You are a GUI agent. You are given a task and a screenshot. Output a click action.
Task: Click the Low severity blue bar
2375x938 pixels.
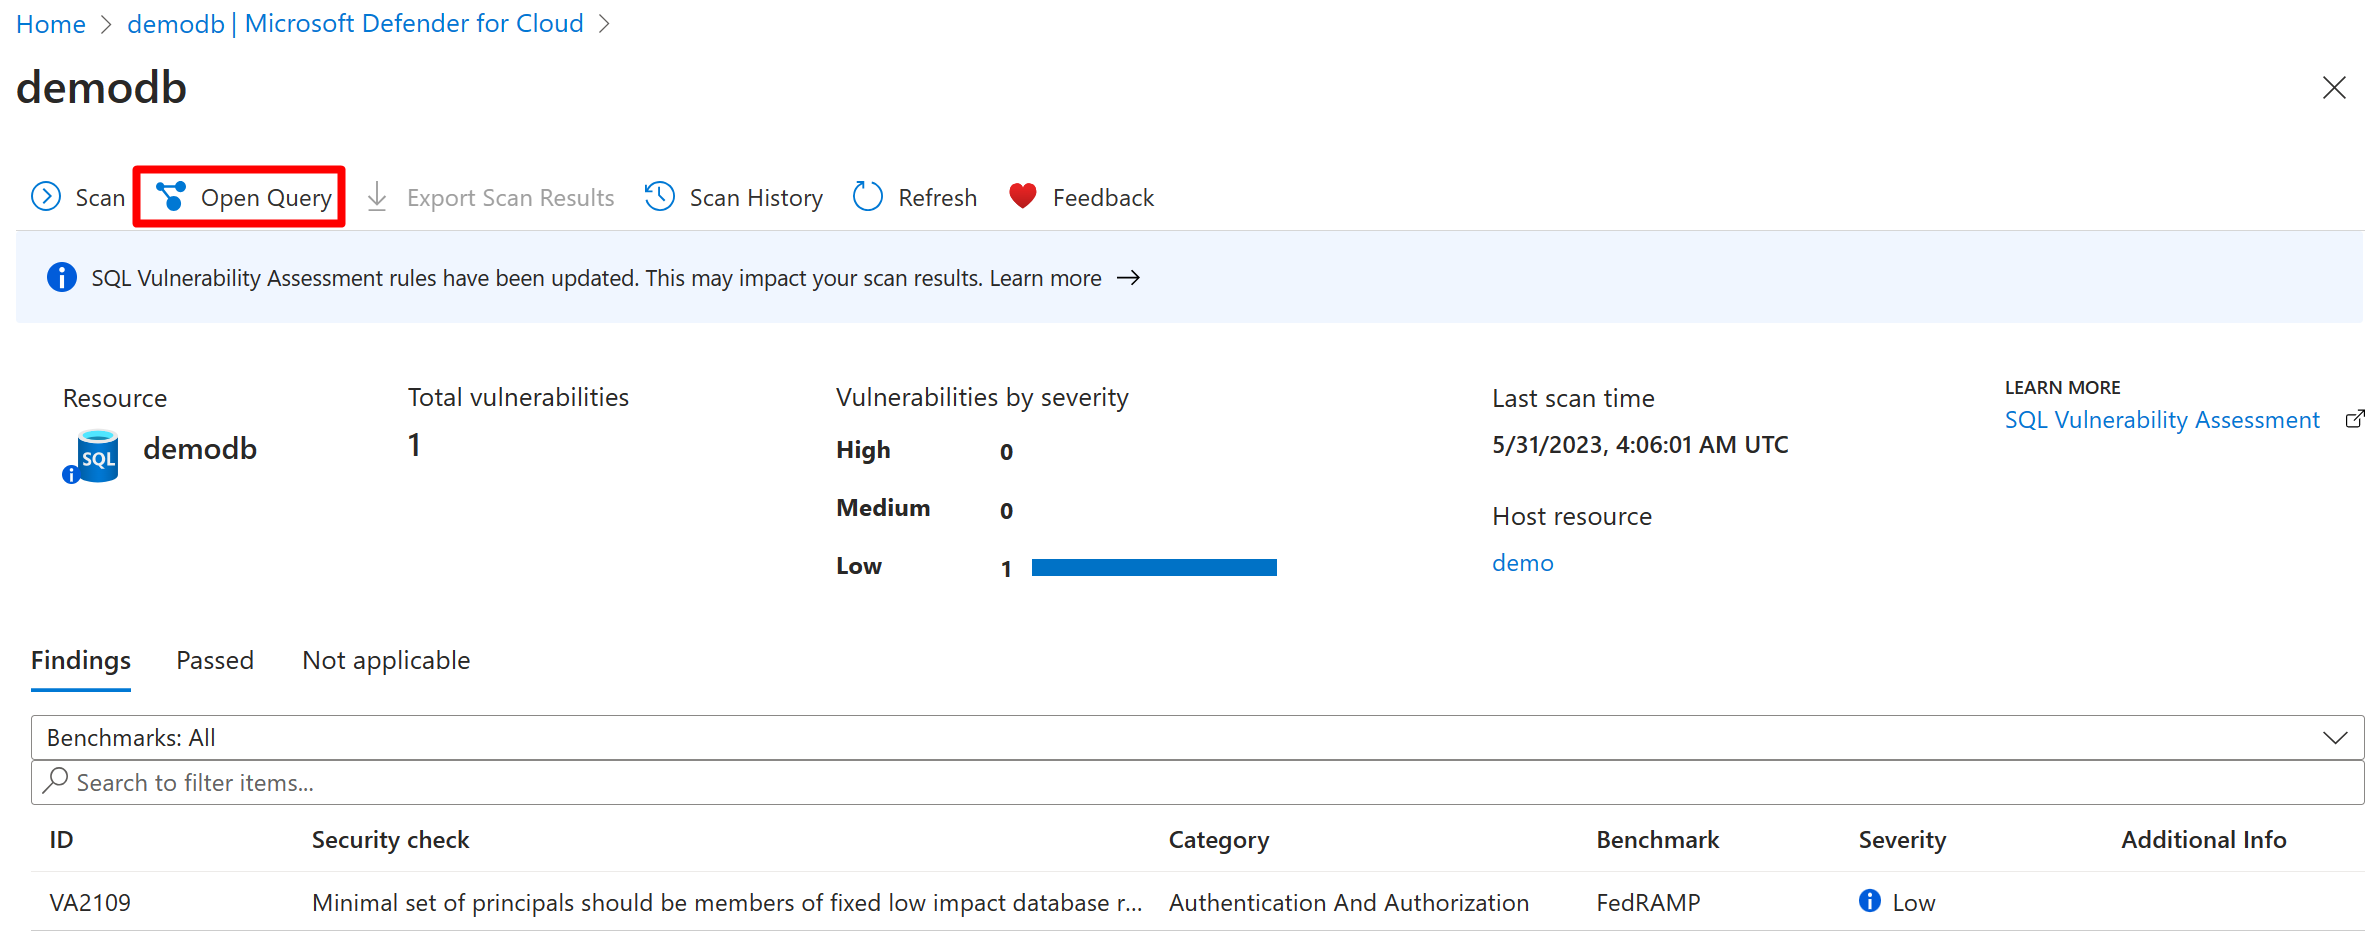tap(1154, 567)
